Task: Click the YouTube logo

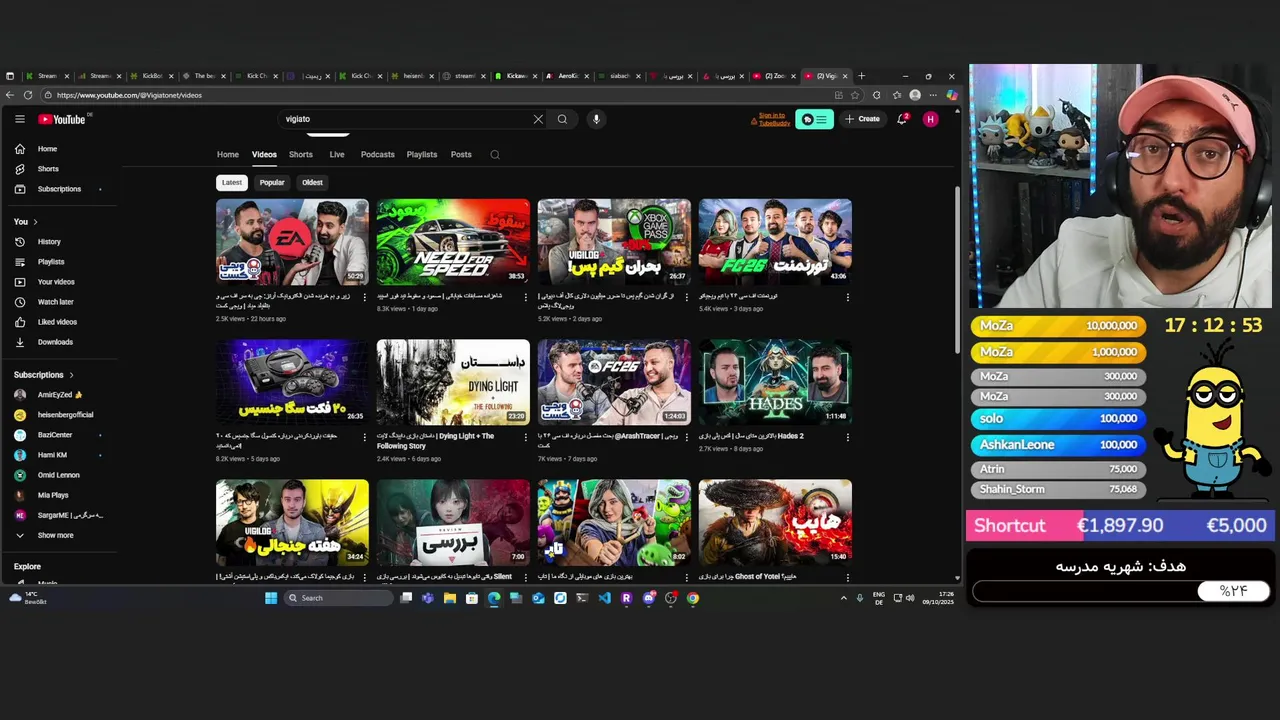Action: [62, 119]
